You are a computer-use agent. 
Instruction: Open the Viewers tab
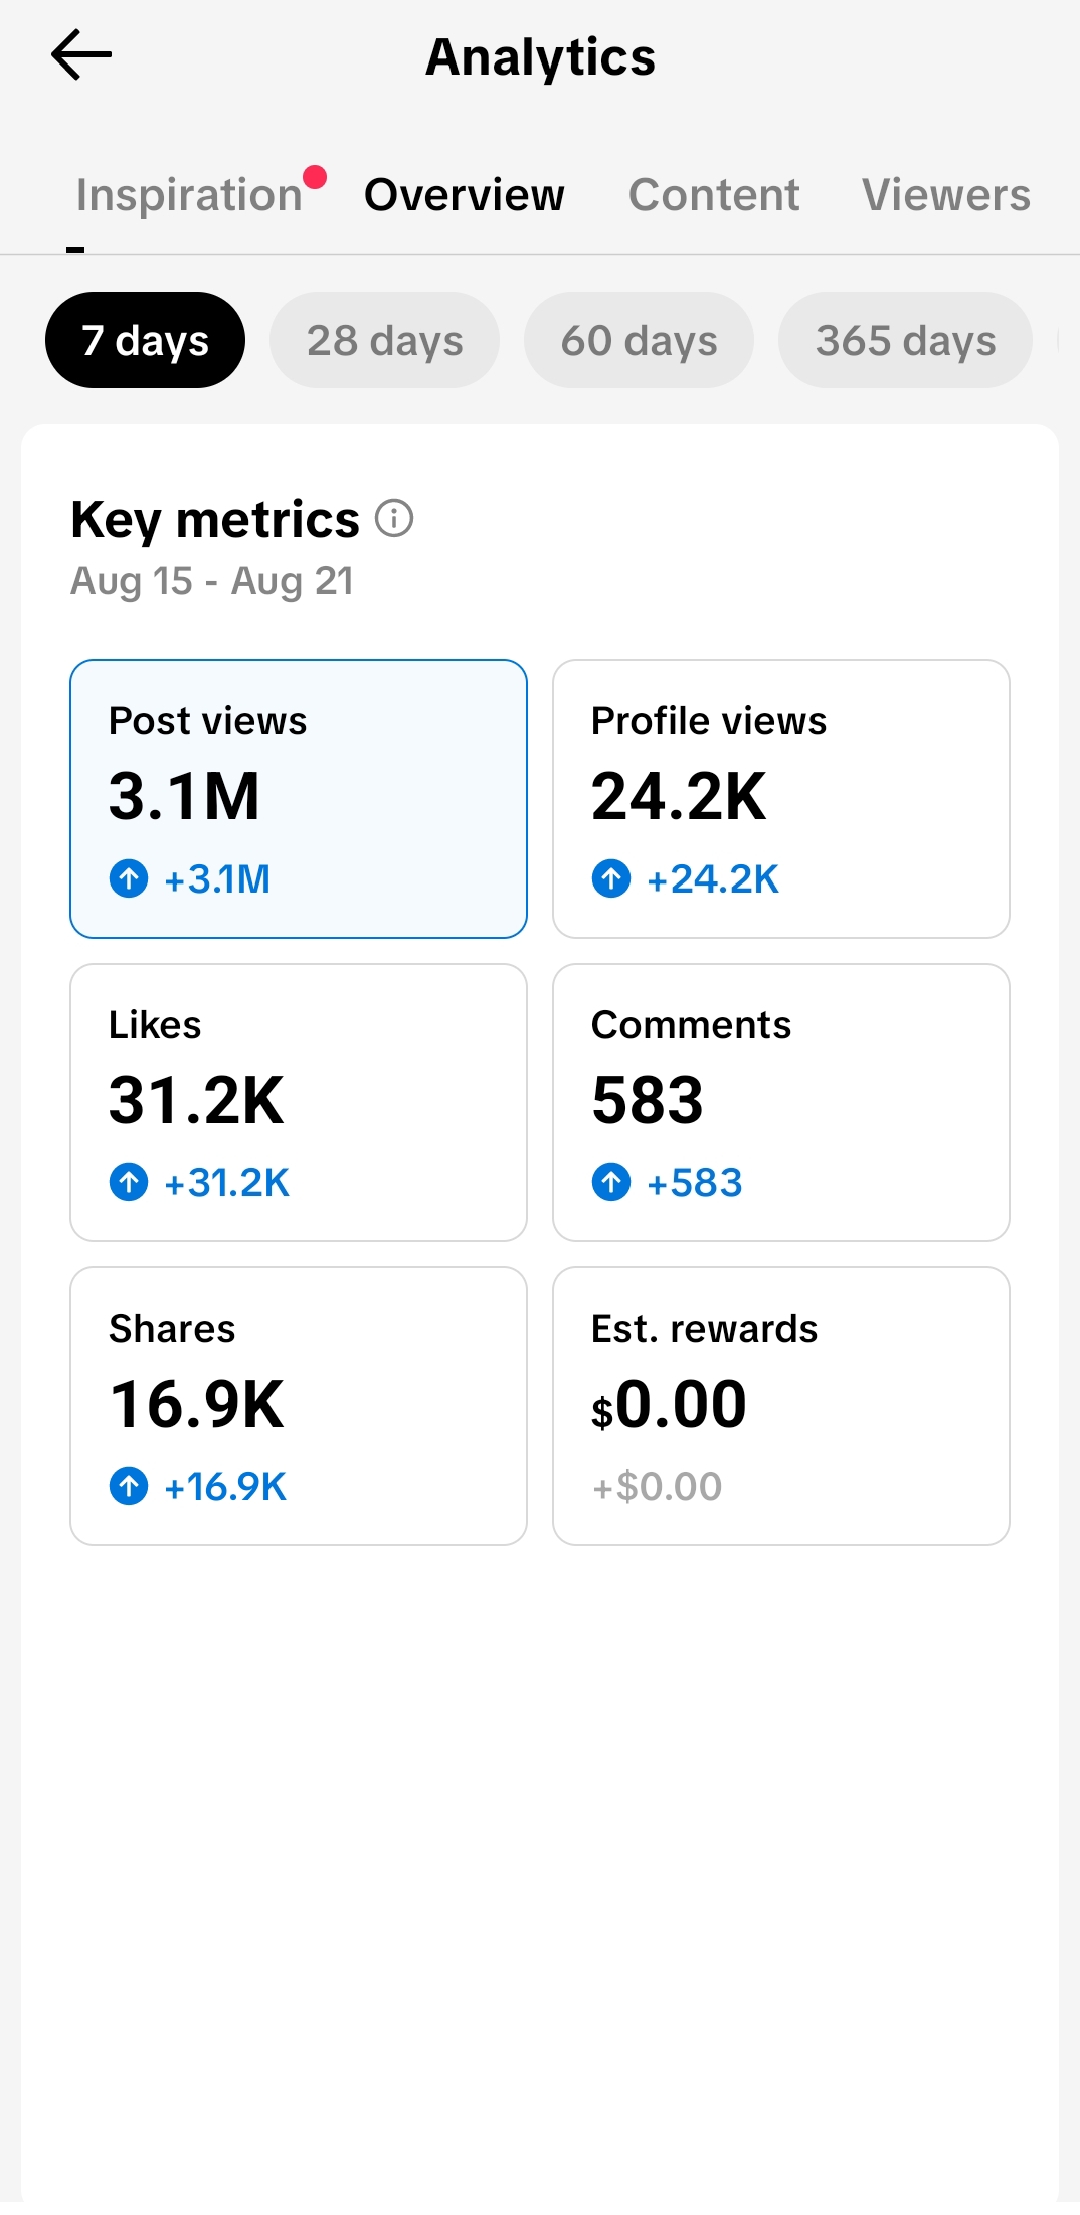[946, 194]
